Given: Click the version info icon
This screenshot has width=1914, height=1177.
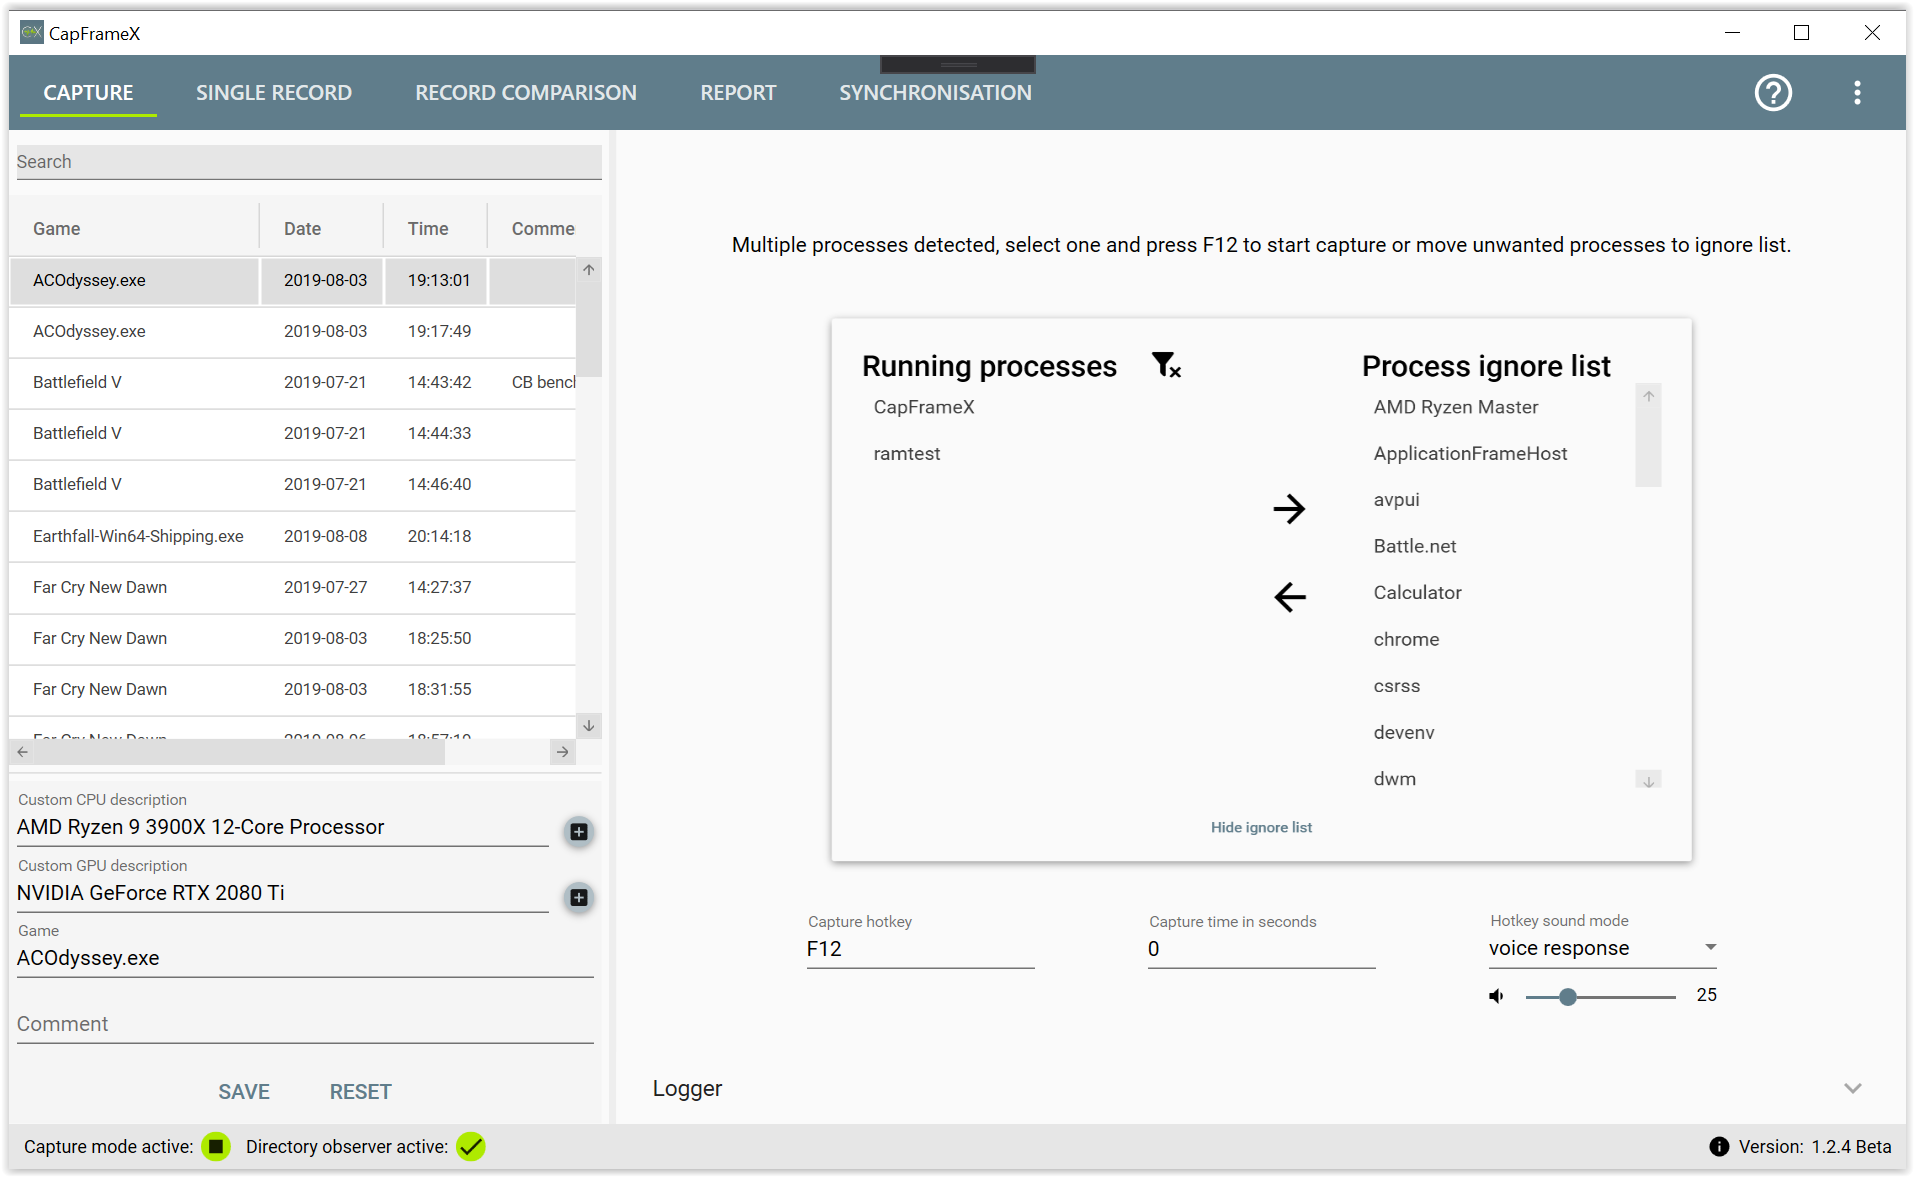Looking at the screenshot, I should point(1719,1147).
